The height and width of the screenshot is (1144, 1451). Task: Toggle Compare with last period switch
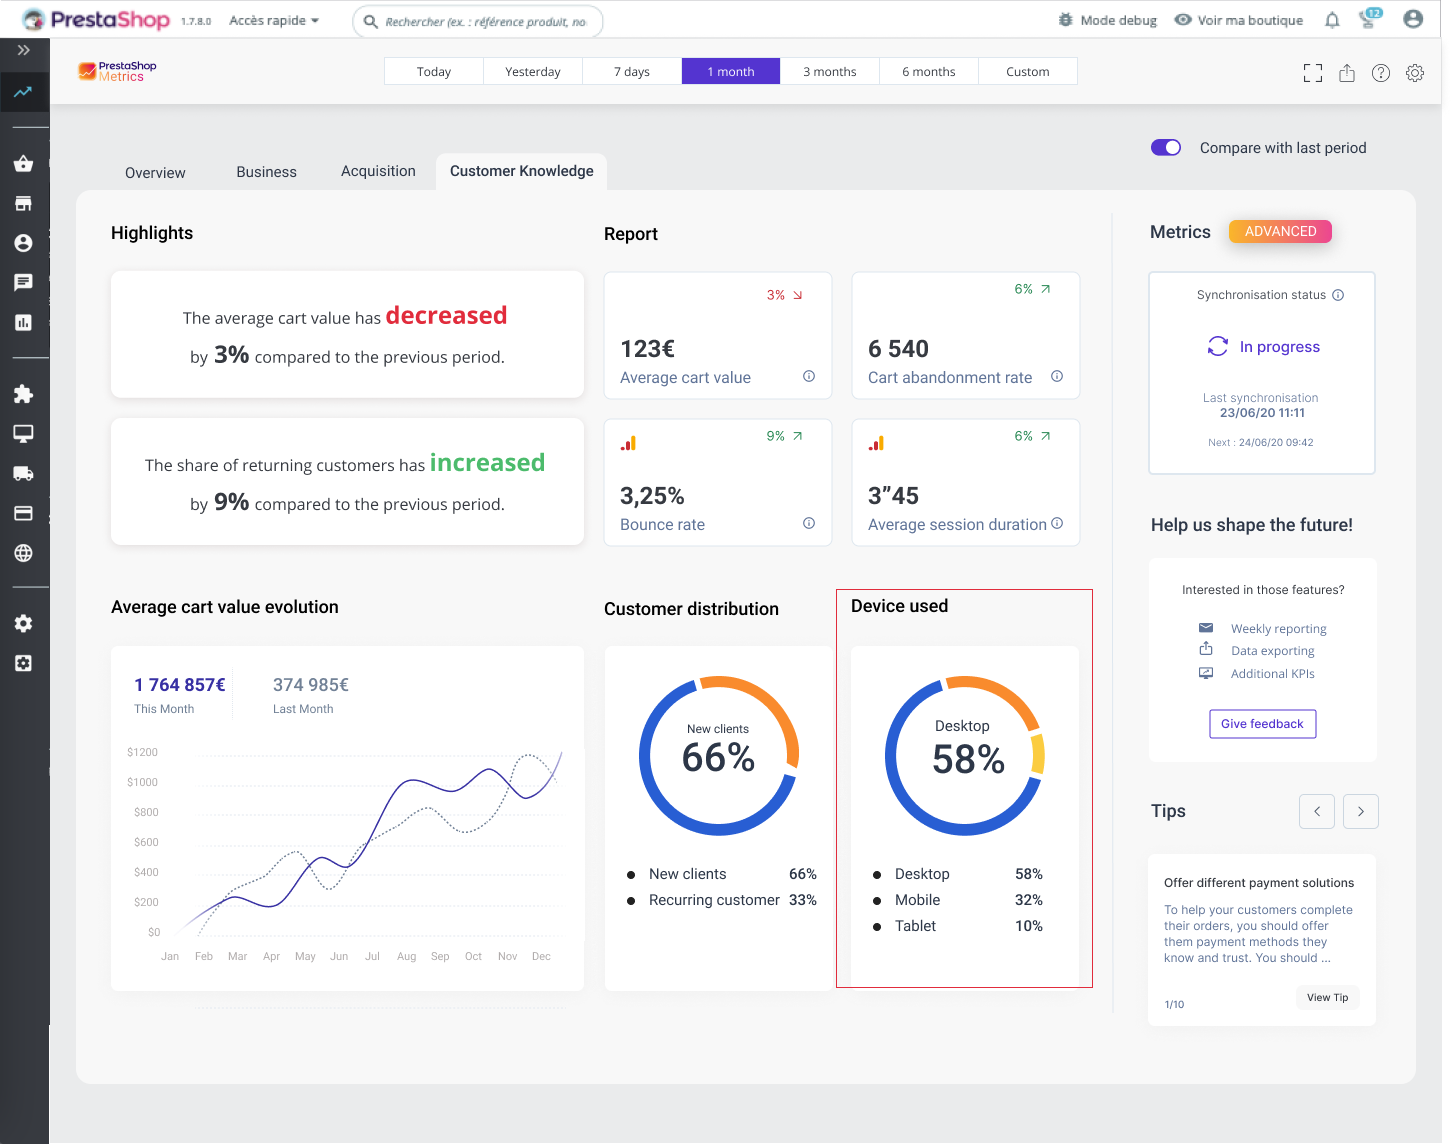tap(1166, 148)
